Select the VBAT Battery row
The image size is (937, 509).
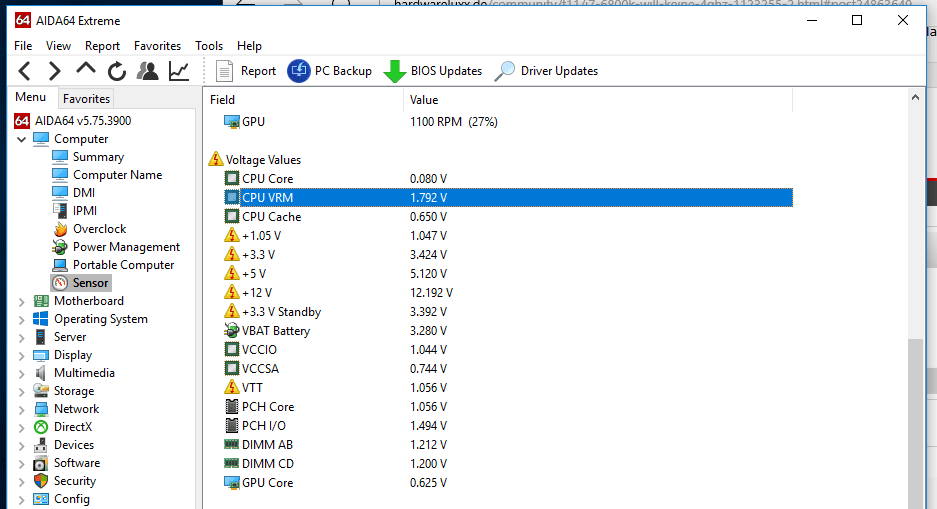coord(508,331)
